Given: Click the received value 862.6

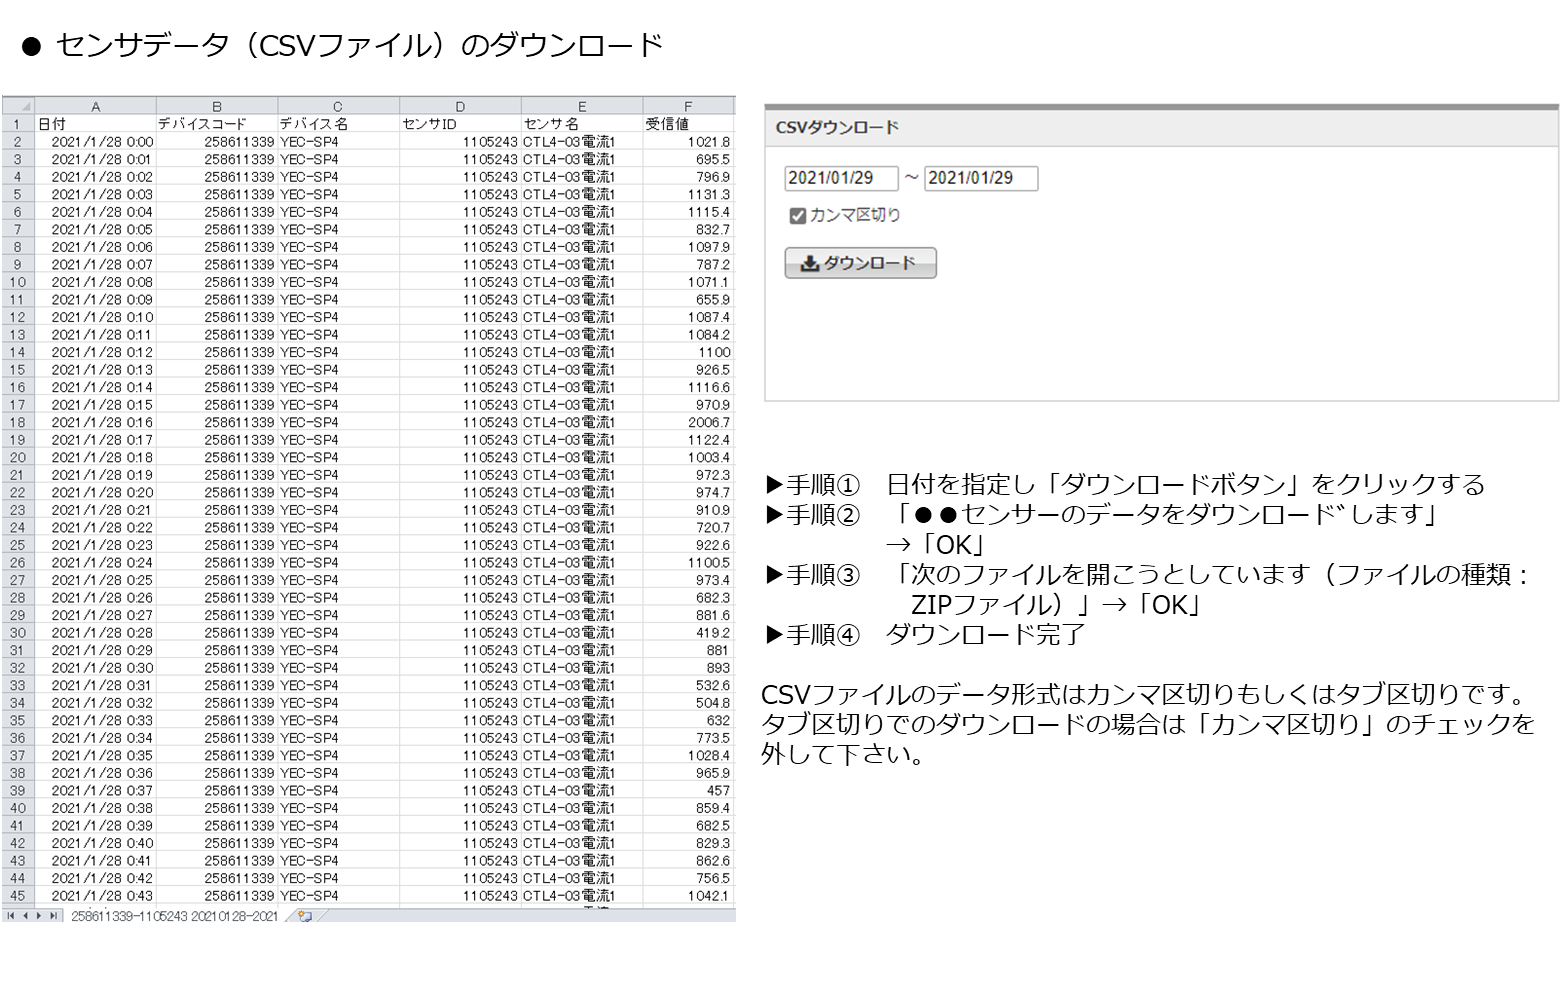Looking at the screenshot, I should [x=688, y=860].
